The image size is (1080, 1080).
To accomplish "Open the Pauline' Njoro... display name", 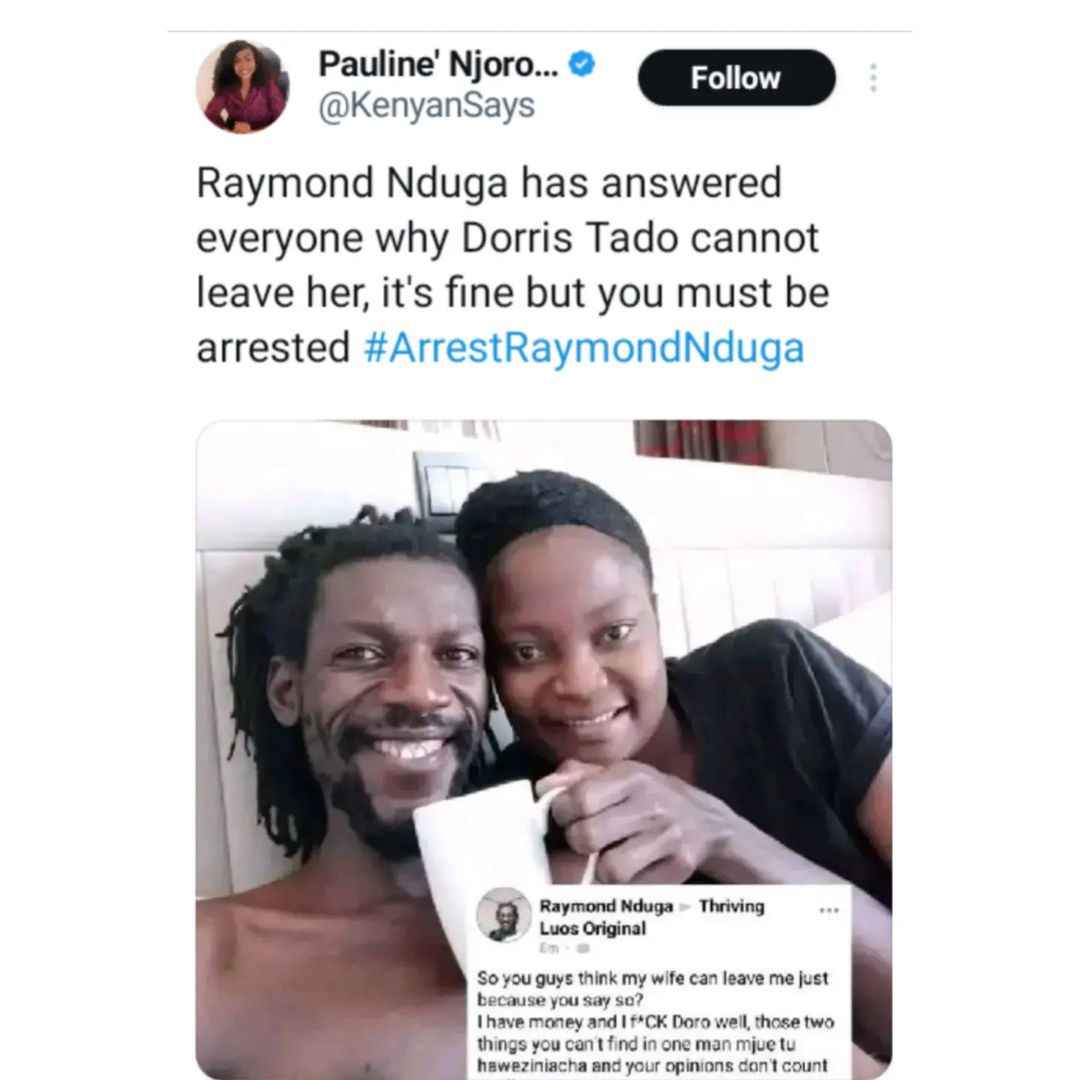I will [x=438, y=65].
